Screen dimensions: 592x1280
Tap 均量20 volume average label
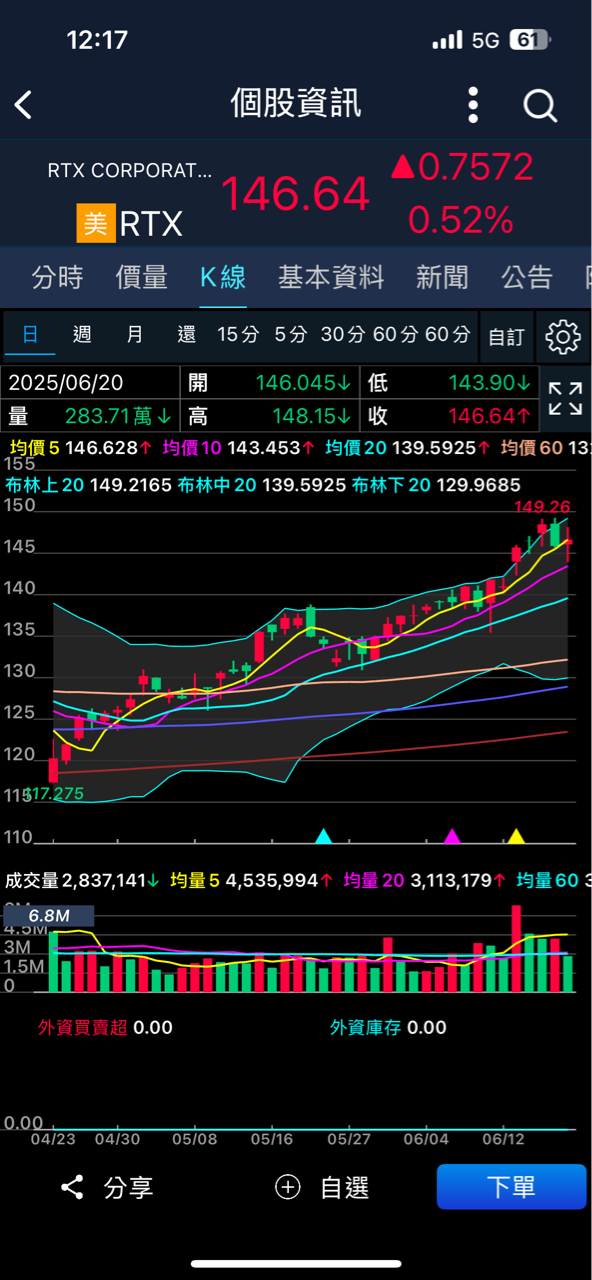[x=374, y=880]
